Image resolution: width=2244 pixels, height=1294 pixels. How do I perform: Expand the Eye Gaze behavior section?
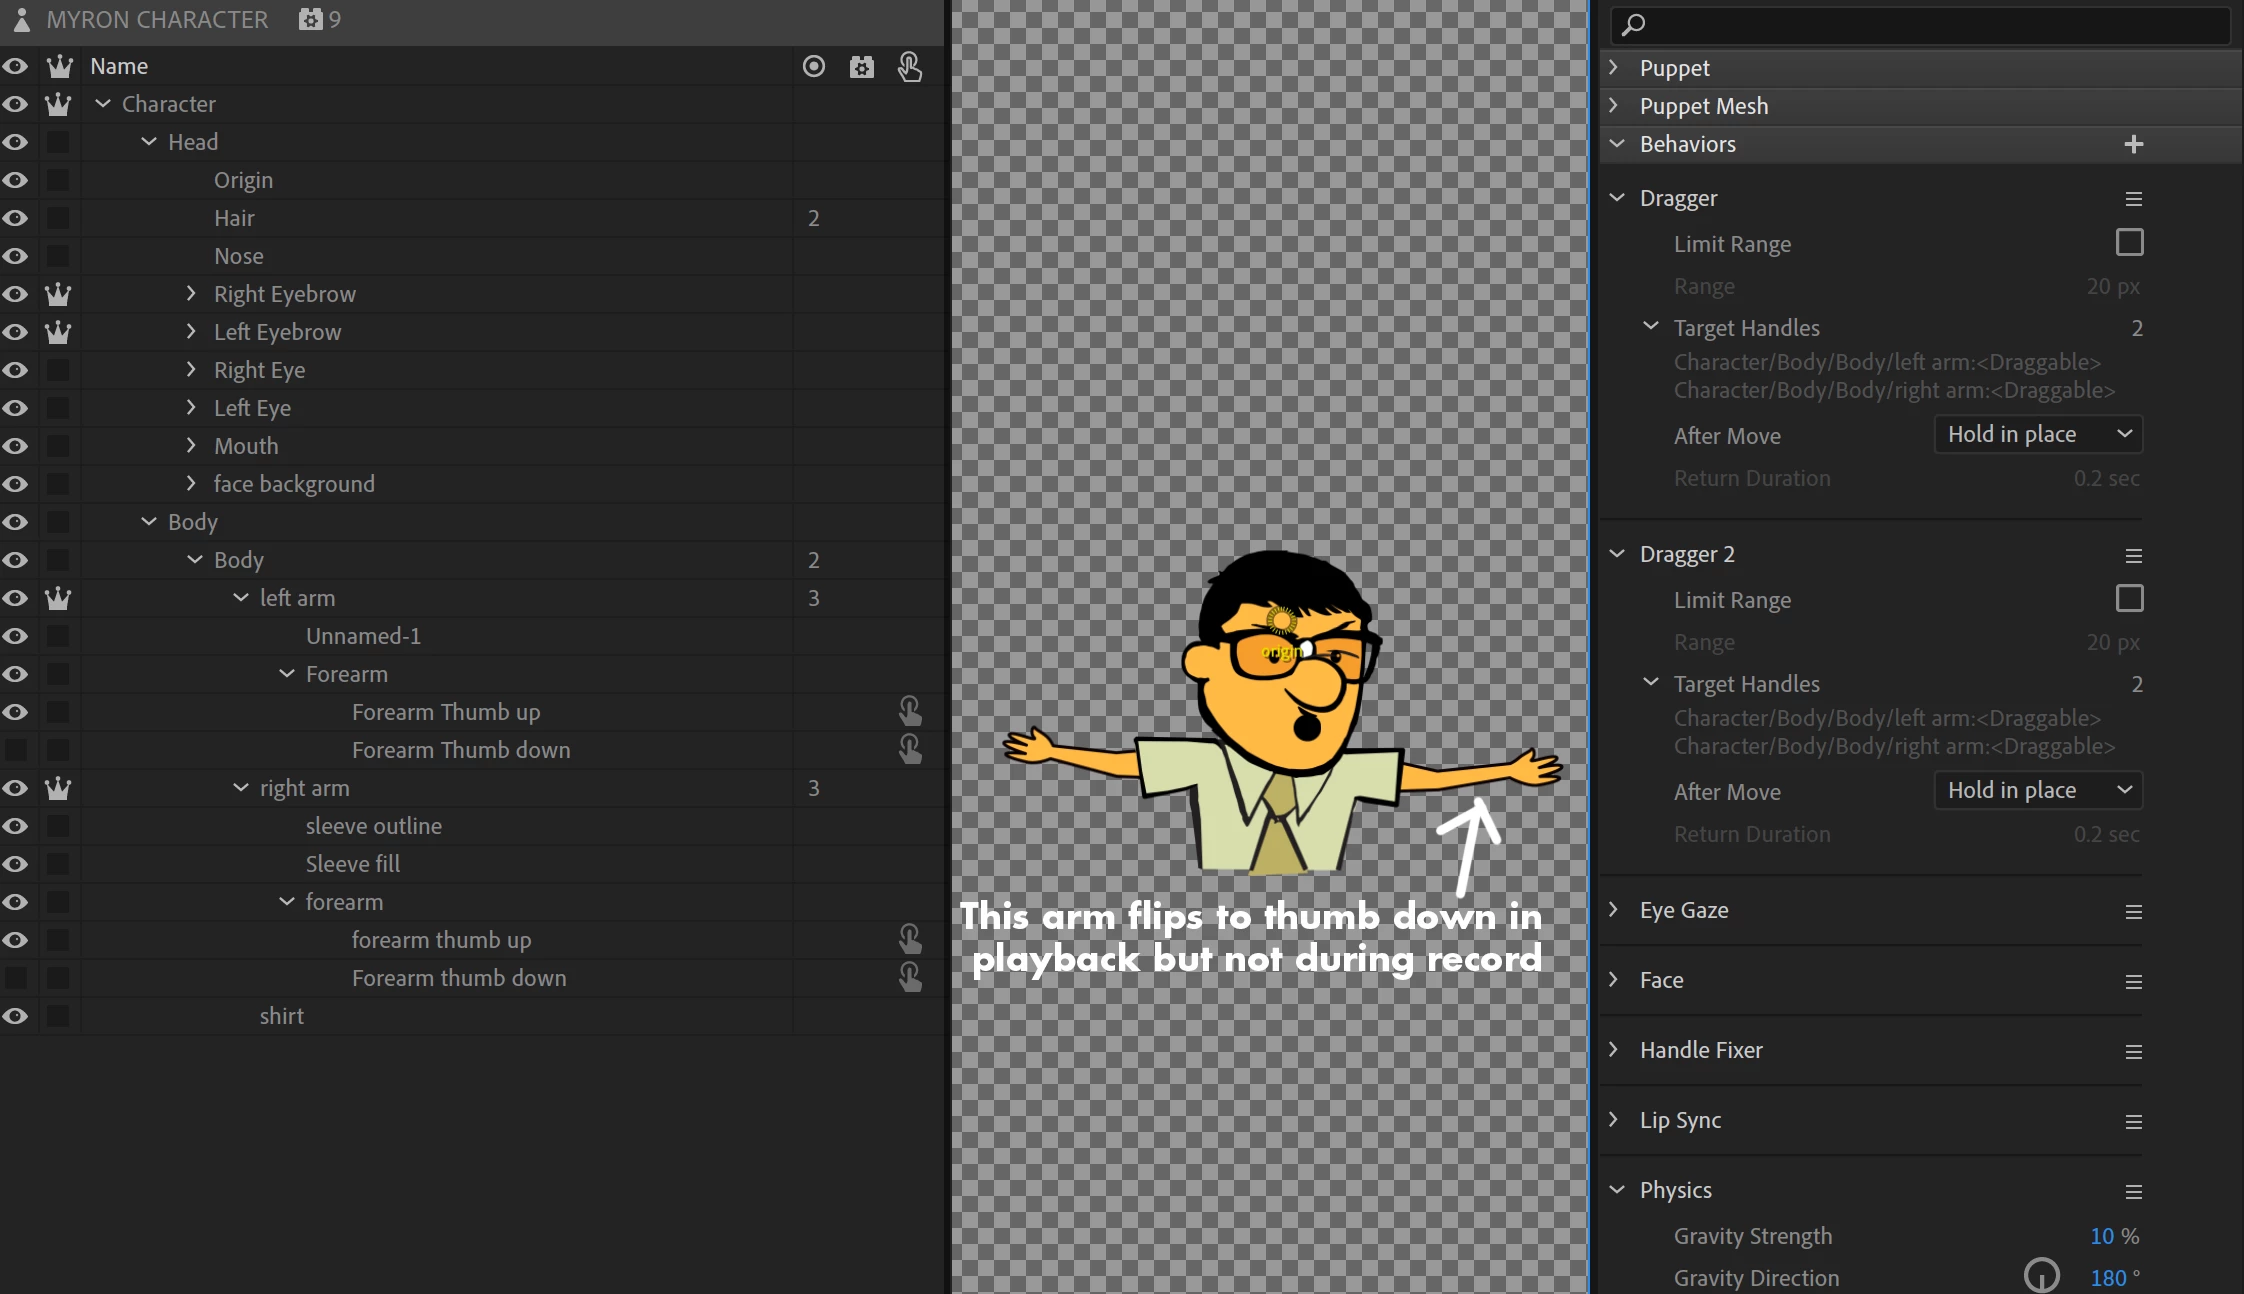point(1613,910)
